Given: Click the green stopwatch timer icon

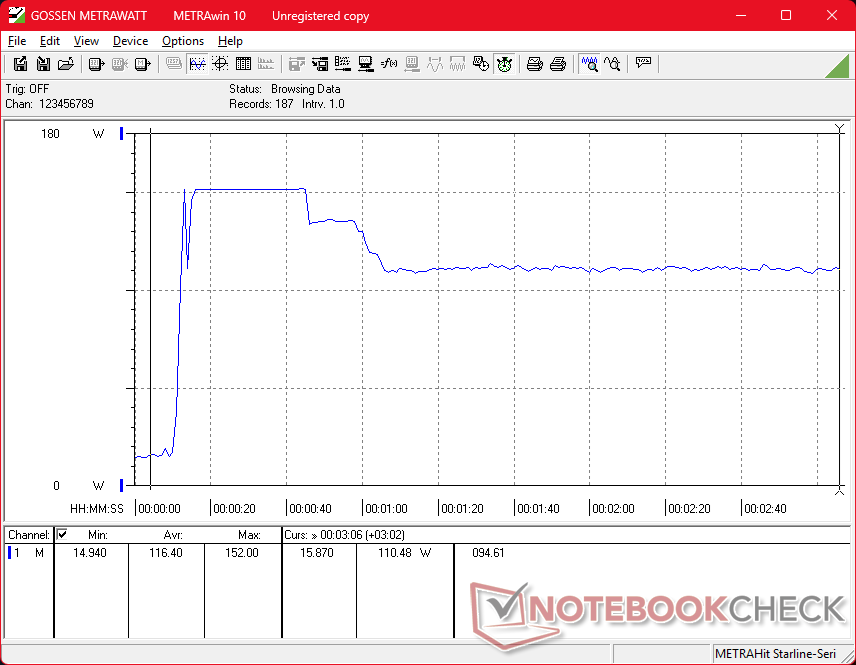Looking at the screenshot, I should 505,64.
